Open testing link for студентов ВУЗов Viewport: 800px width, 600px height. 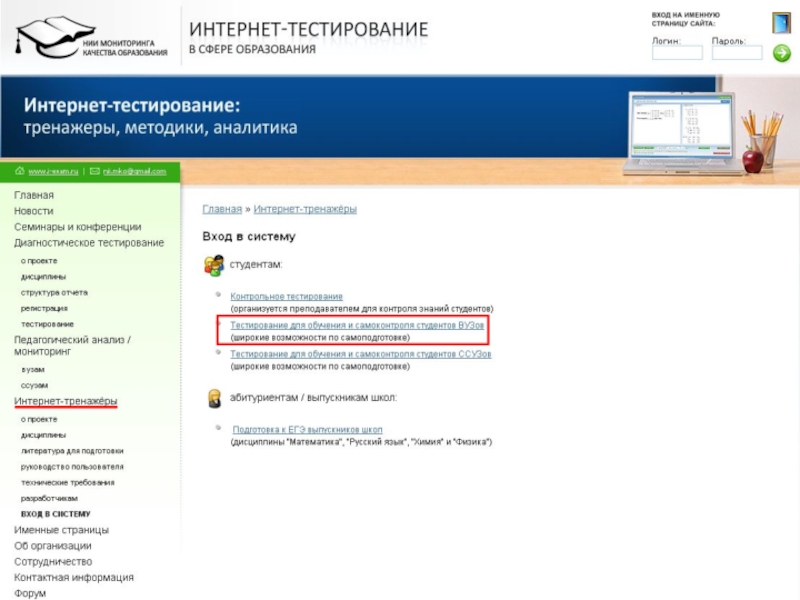point(357,325)
